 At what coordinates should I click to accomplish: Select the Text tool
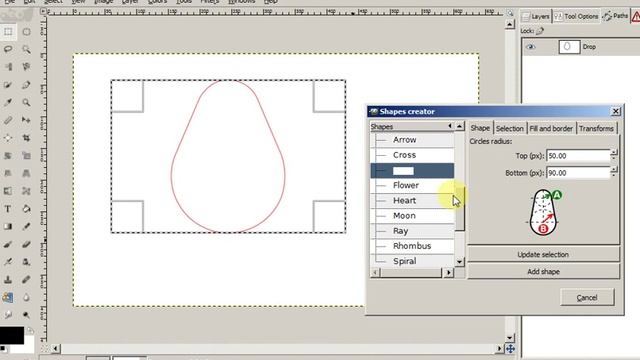8,209
